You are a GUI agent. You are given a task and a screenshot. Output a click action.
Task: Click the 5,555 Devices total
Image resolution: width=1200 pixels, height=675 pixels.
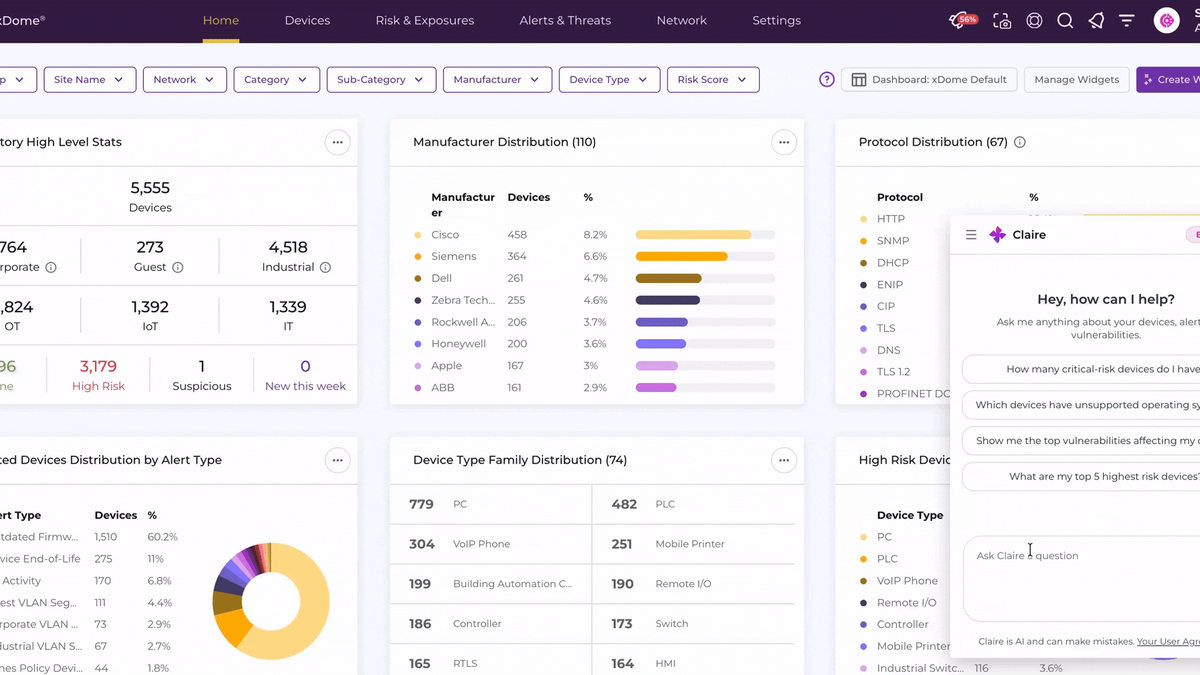point(150,196)
